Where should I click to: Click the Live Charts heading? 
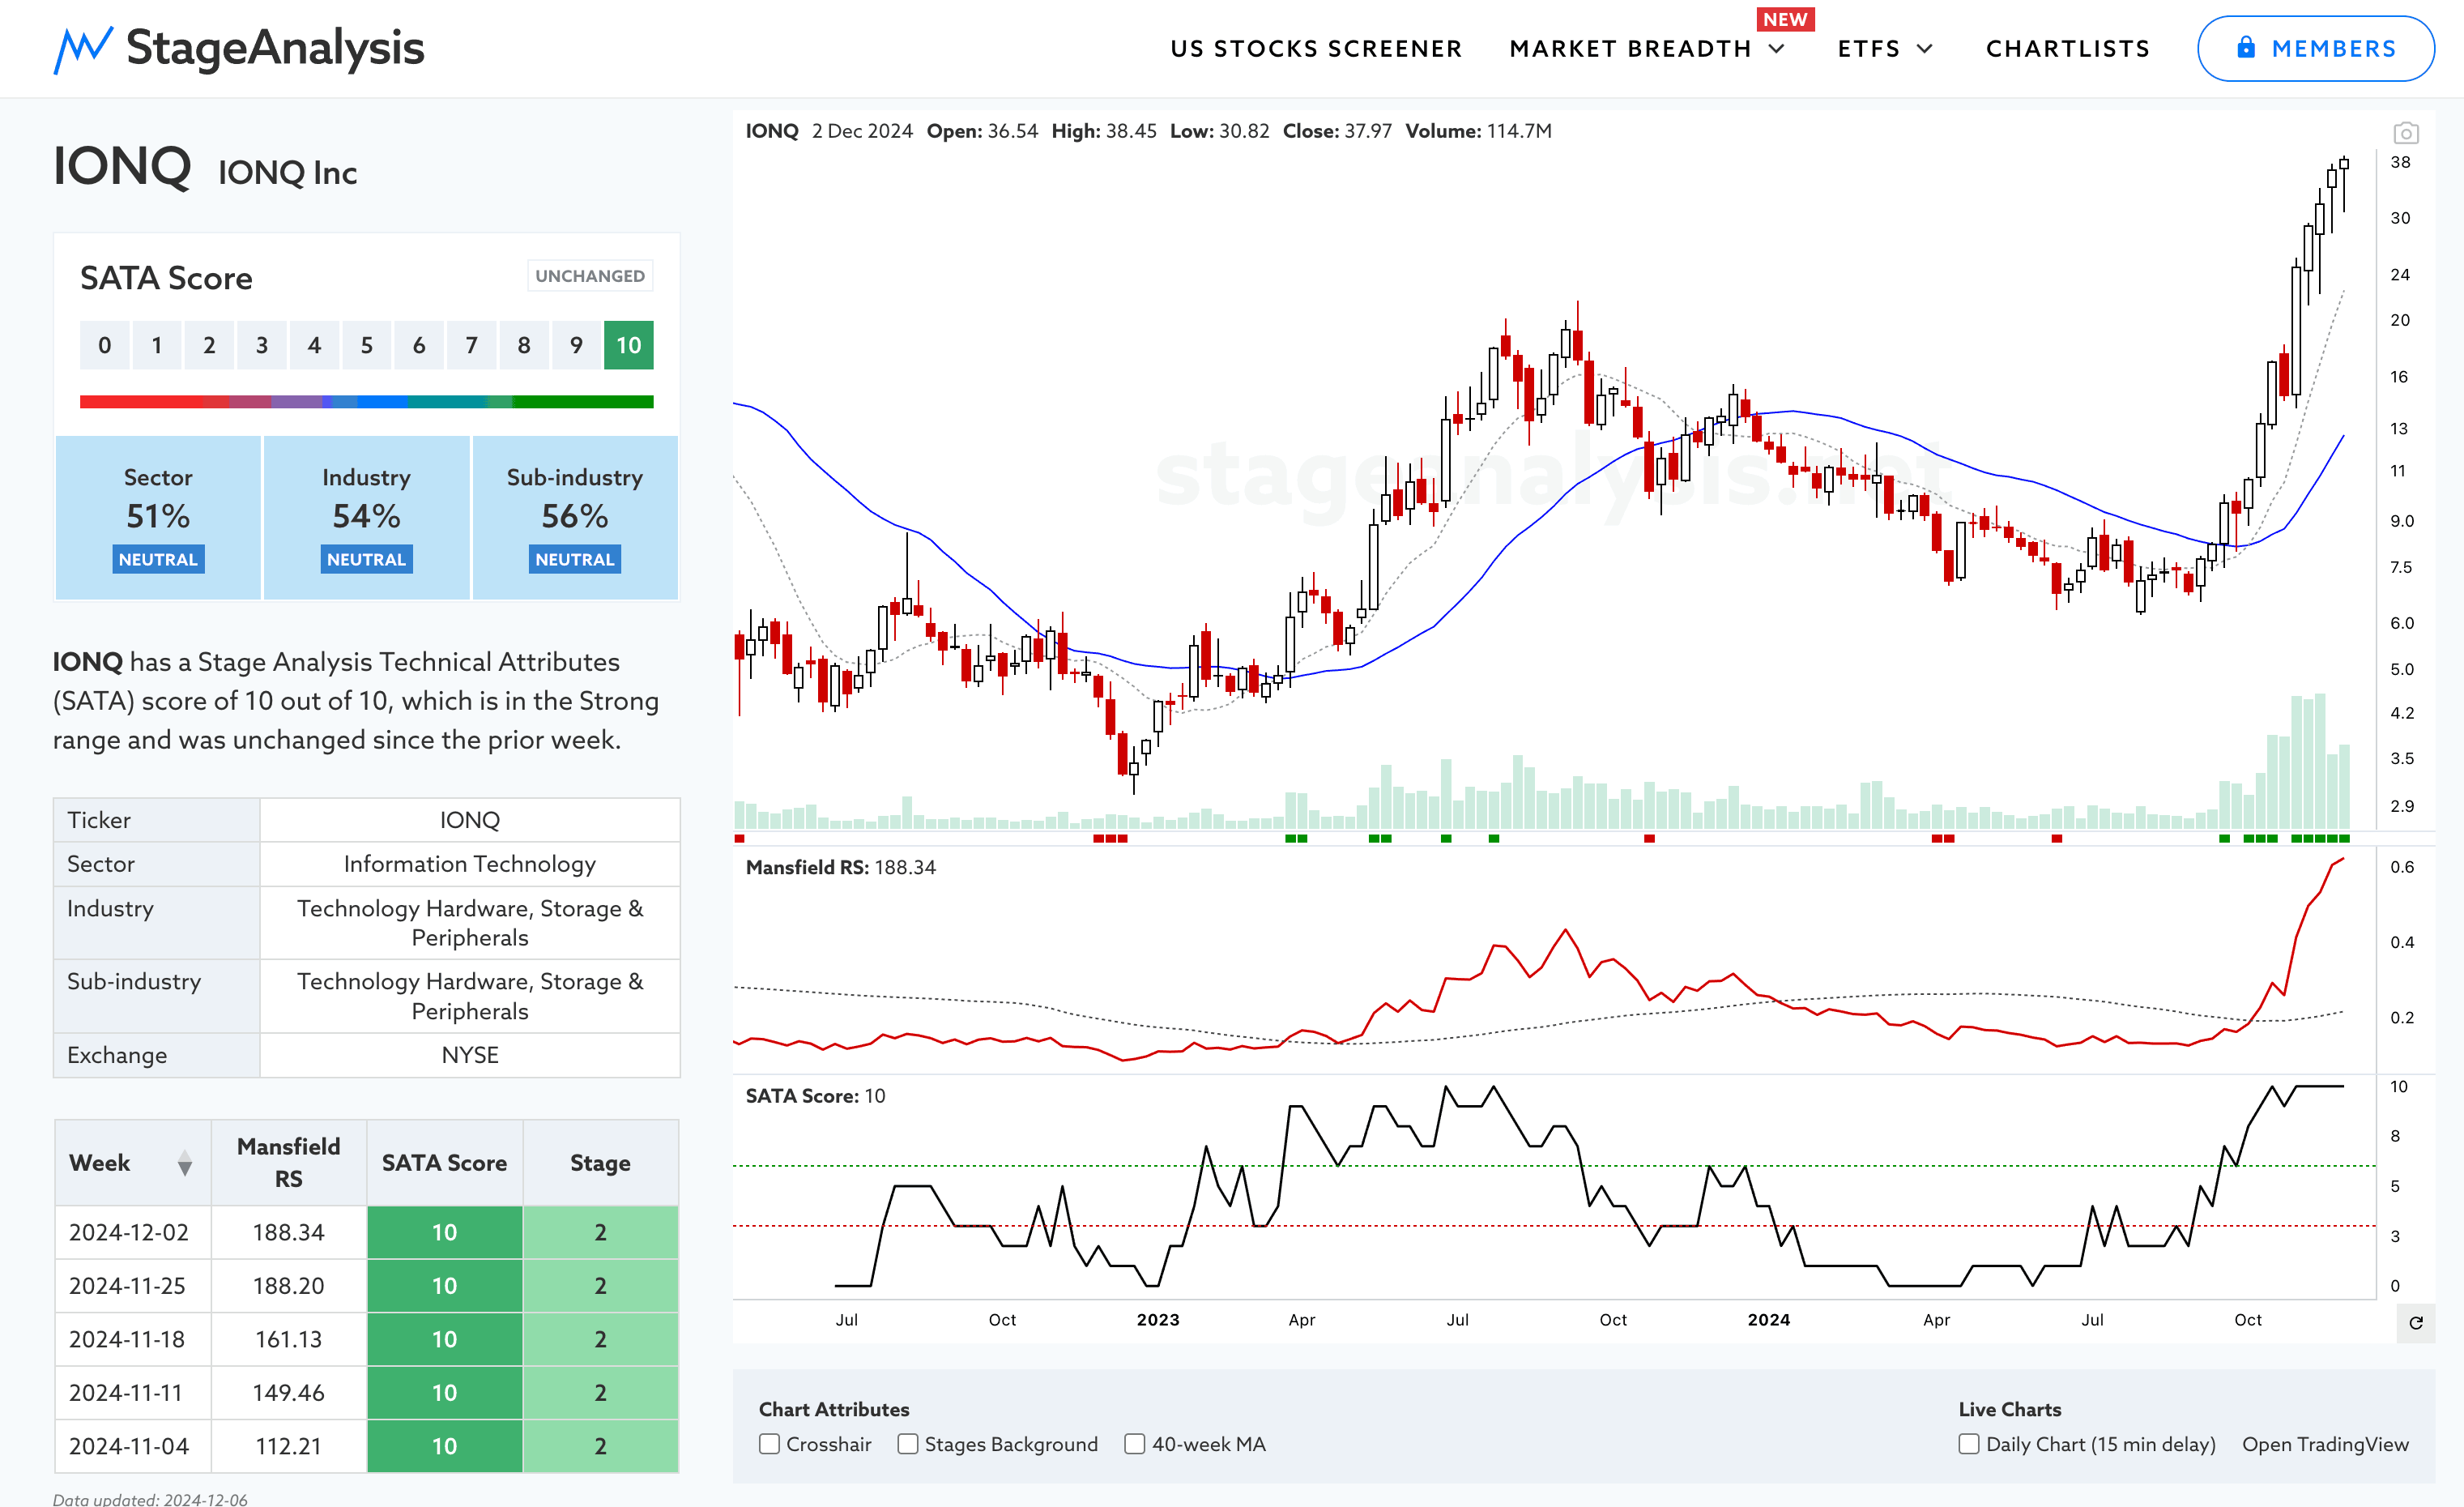tap(2009, 1408)
